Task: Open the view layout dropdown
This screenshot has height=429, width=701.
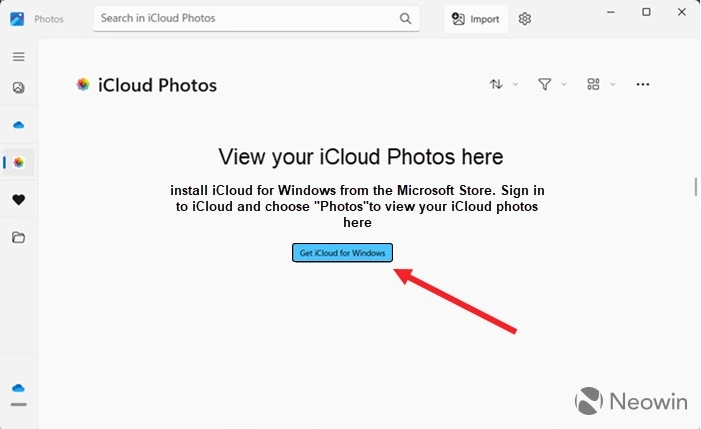Action: click(x=600, y=85)
